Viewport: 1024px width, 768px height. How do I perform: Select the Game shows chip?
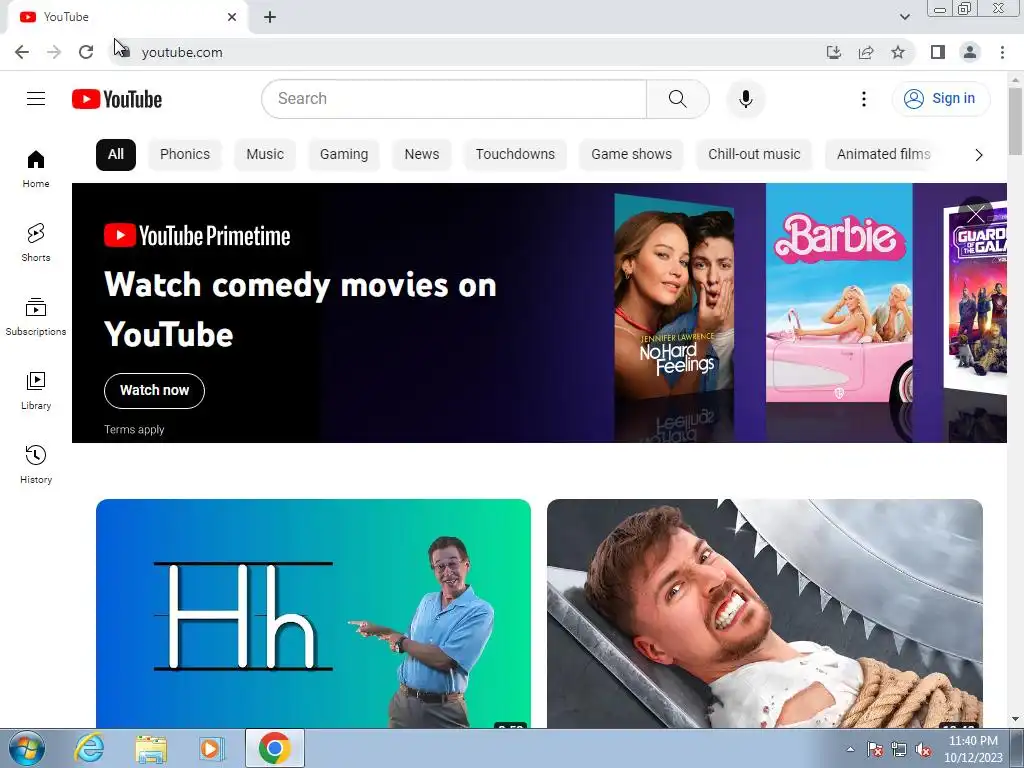click(632, 155)
